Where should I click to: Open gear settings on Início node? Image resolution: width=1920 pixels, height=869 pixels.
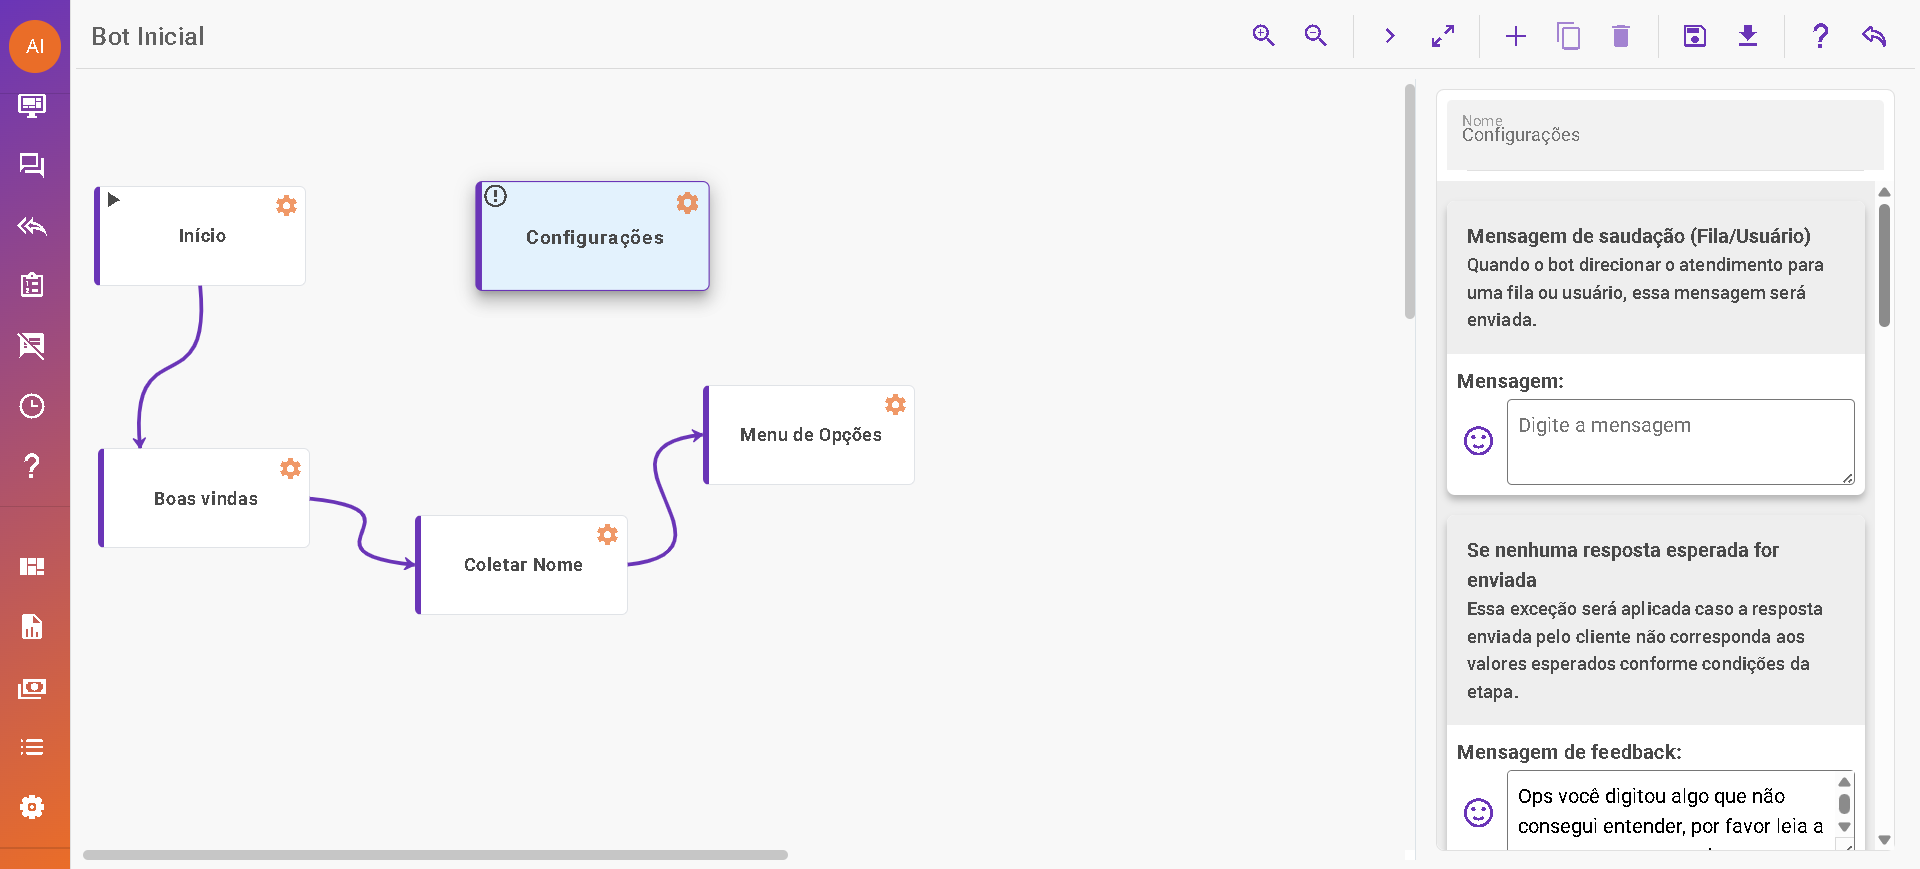pyautogui.click(x=286, y=205)
